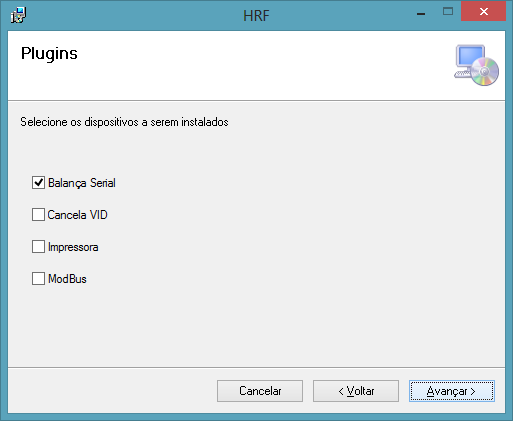
Task: Click the HRF installer icon in title bar
Action: click(x=18, y=15)
